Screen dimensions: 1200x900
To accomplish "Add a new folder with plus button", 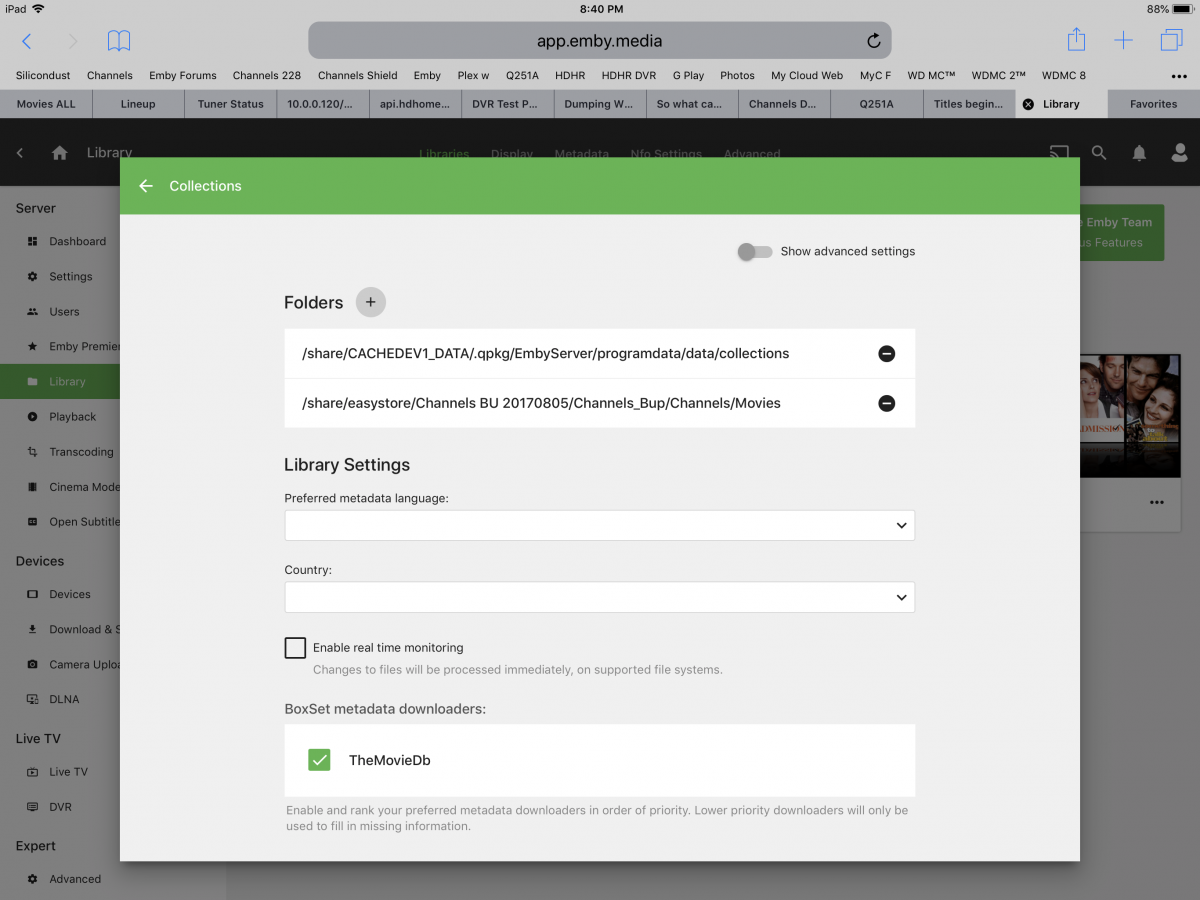I will [x=371, y=302].
